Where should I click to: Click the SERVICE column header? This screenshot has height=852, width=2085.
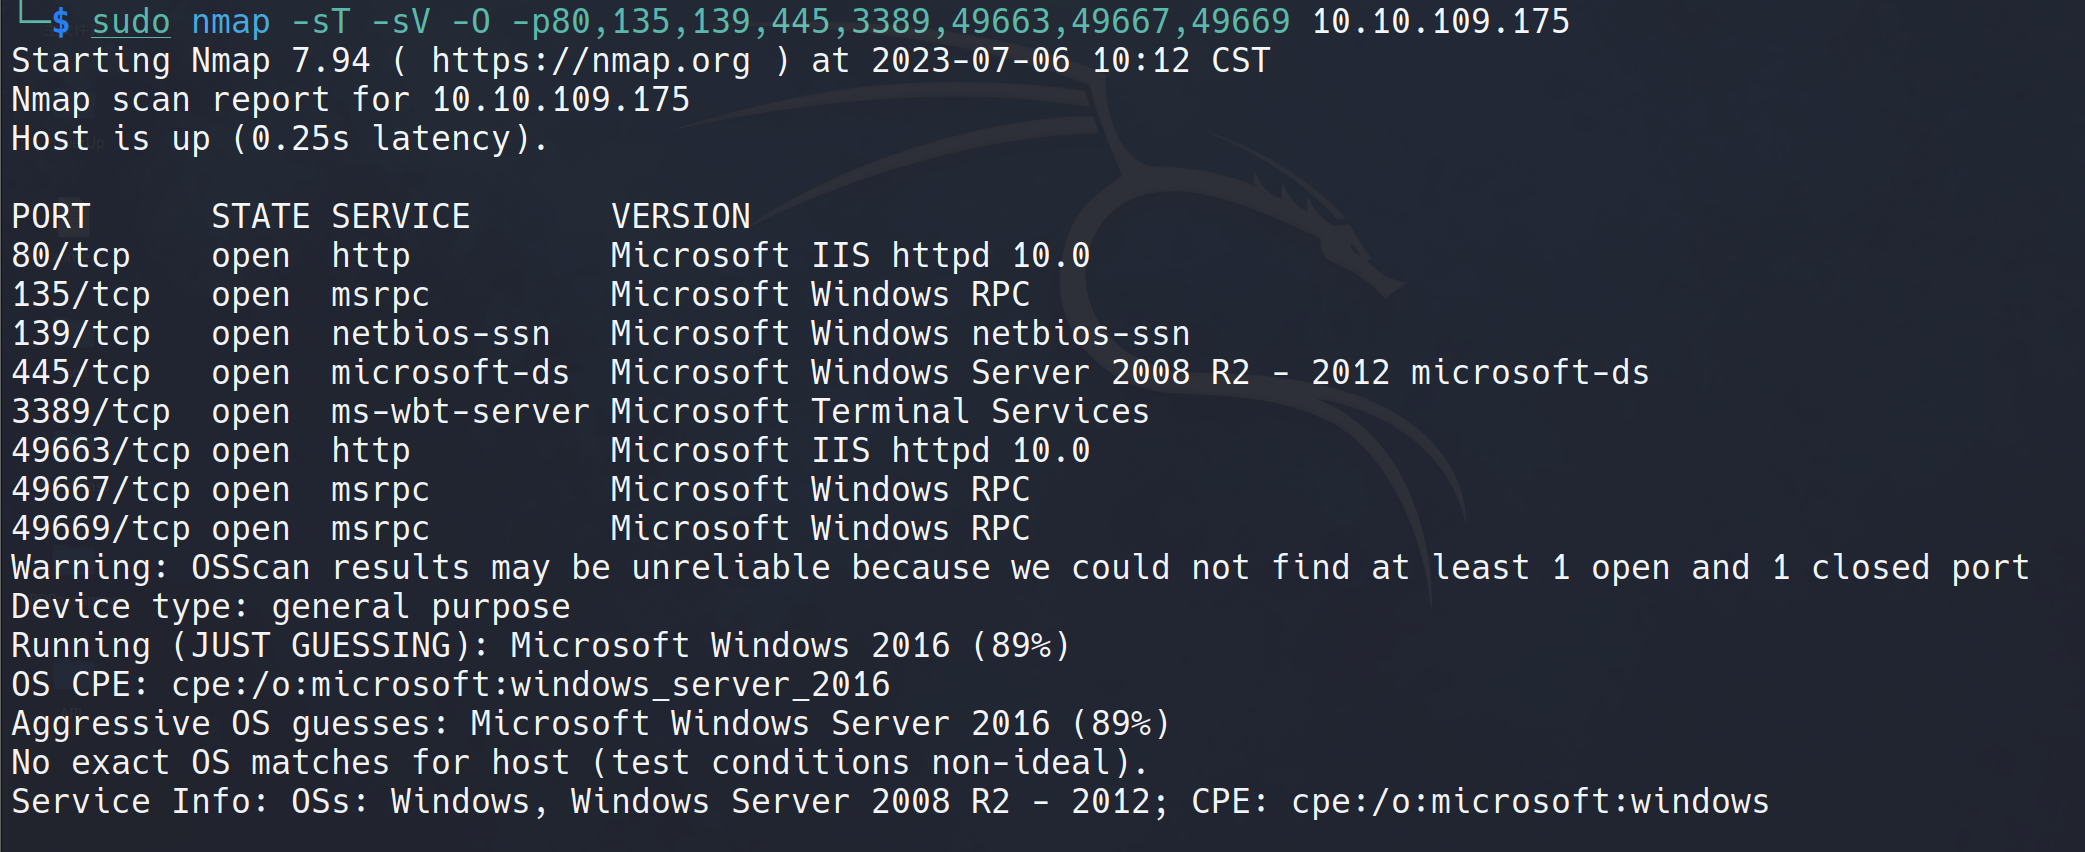tap(400, 217)
